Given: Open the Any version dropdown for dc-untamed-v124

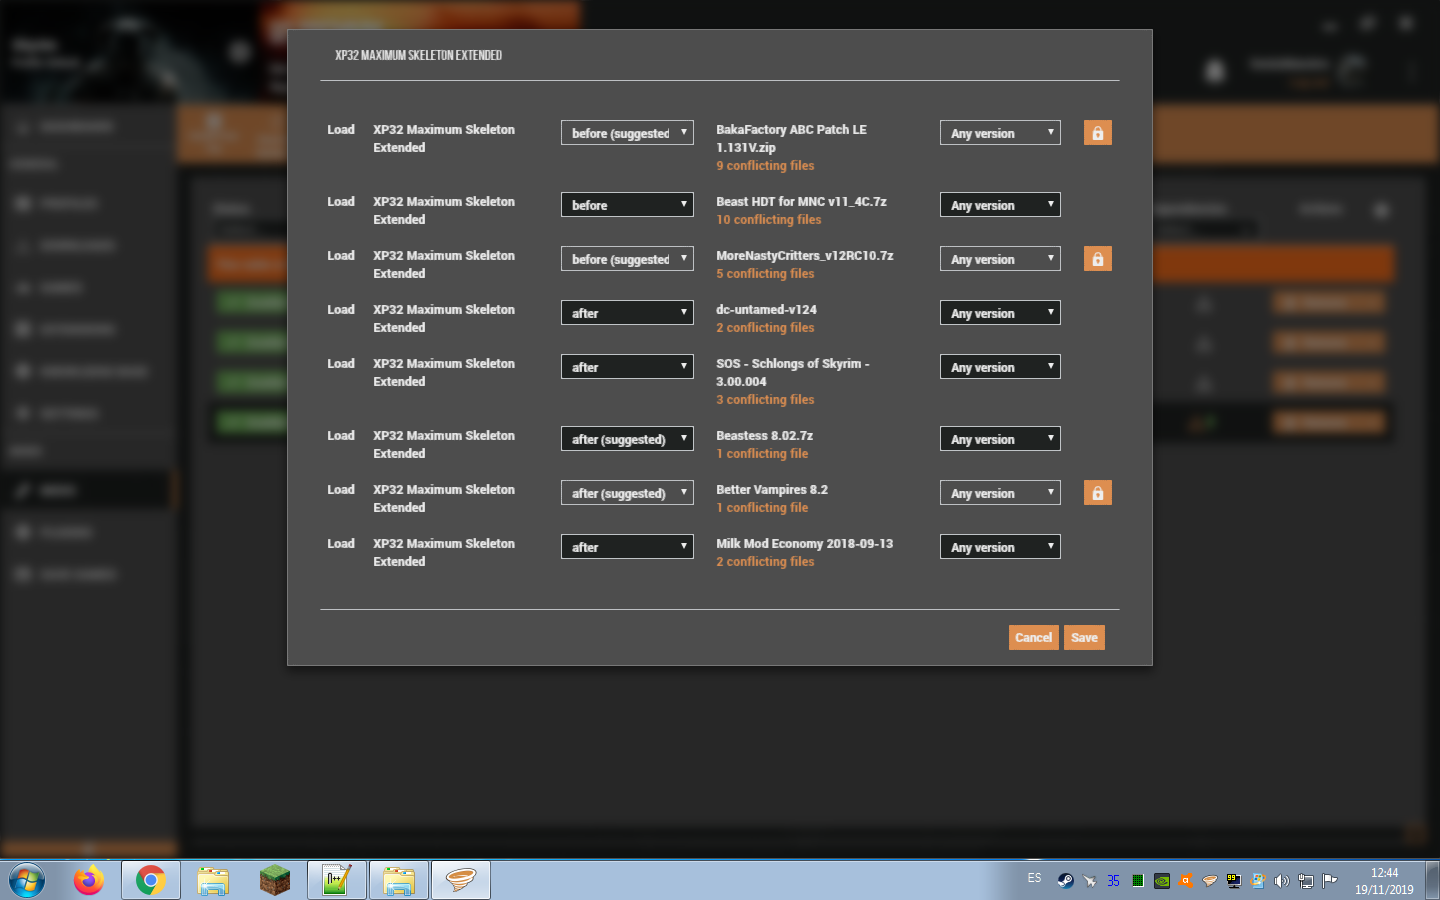Looking at the screenshot, I should 1000,313.
